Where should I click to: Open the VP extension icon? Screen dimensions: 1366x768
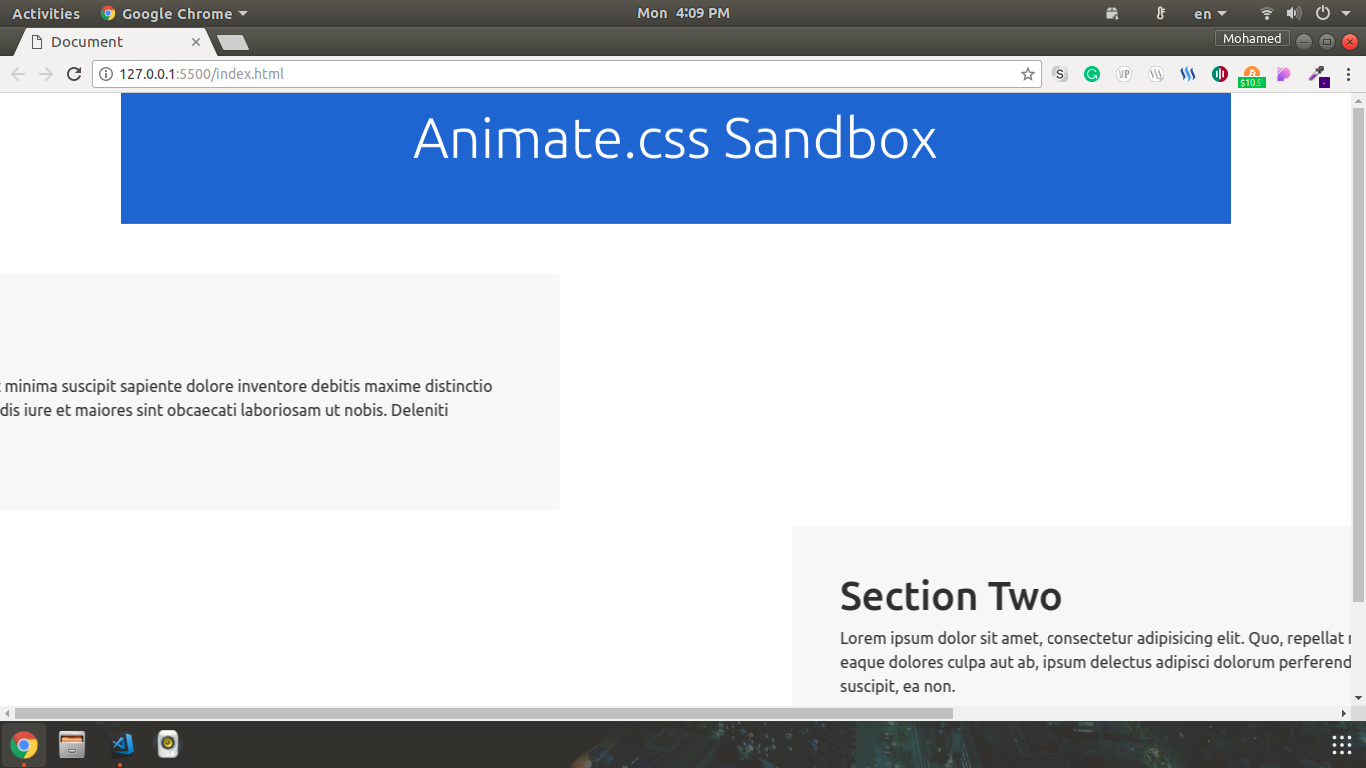coord(1124,74)
